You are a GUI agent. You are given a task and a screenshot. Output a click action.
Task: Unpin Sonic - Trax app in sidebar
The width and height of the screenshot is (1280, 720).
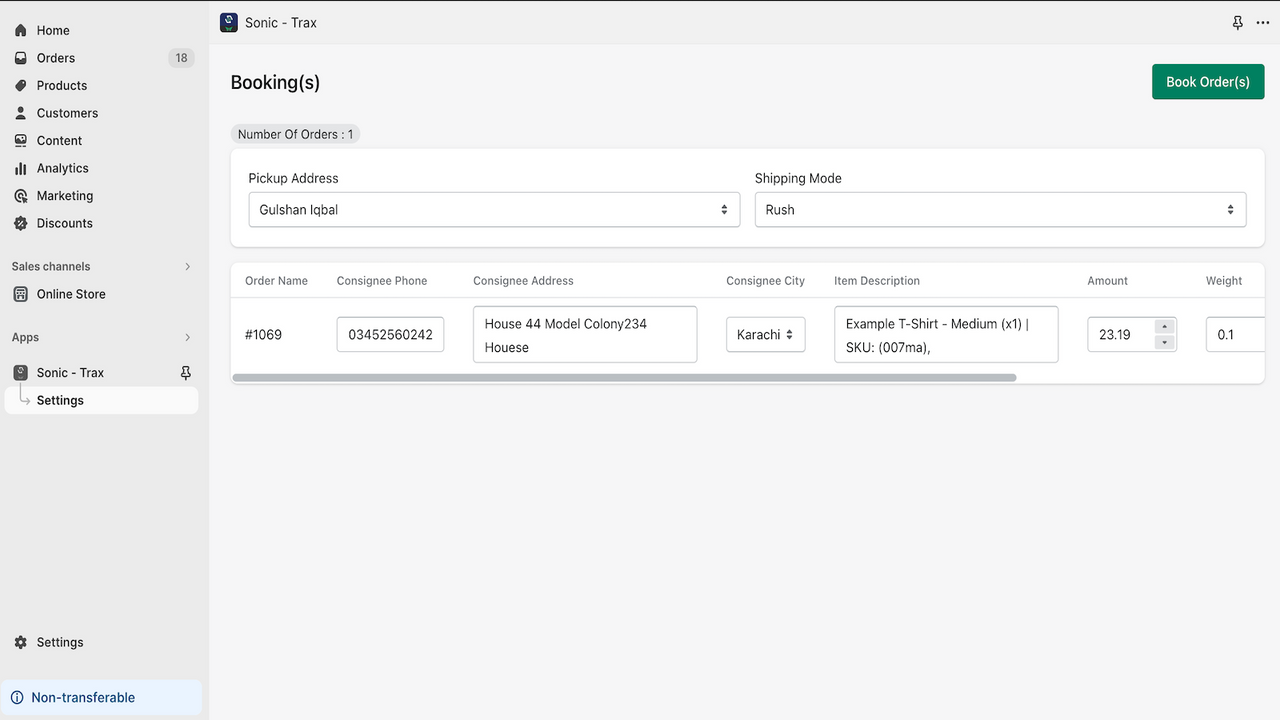185,372
